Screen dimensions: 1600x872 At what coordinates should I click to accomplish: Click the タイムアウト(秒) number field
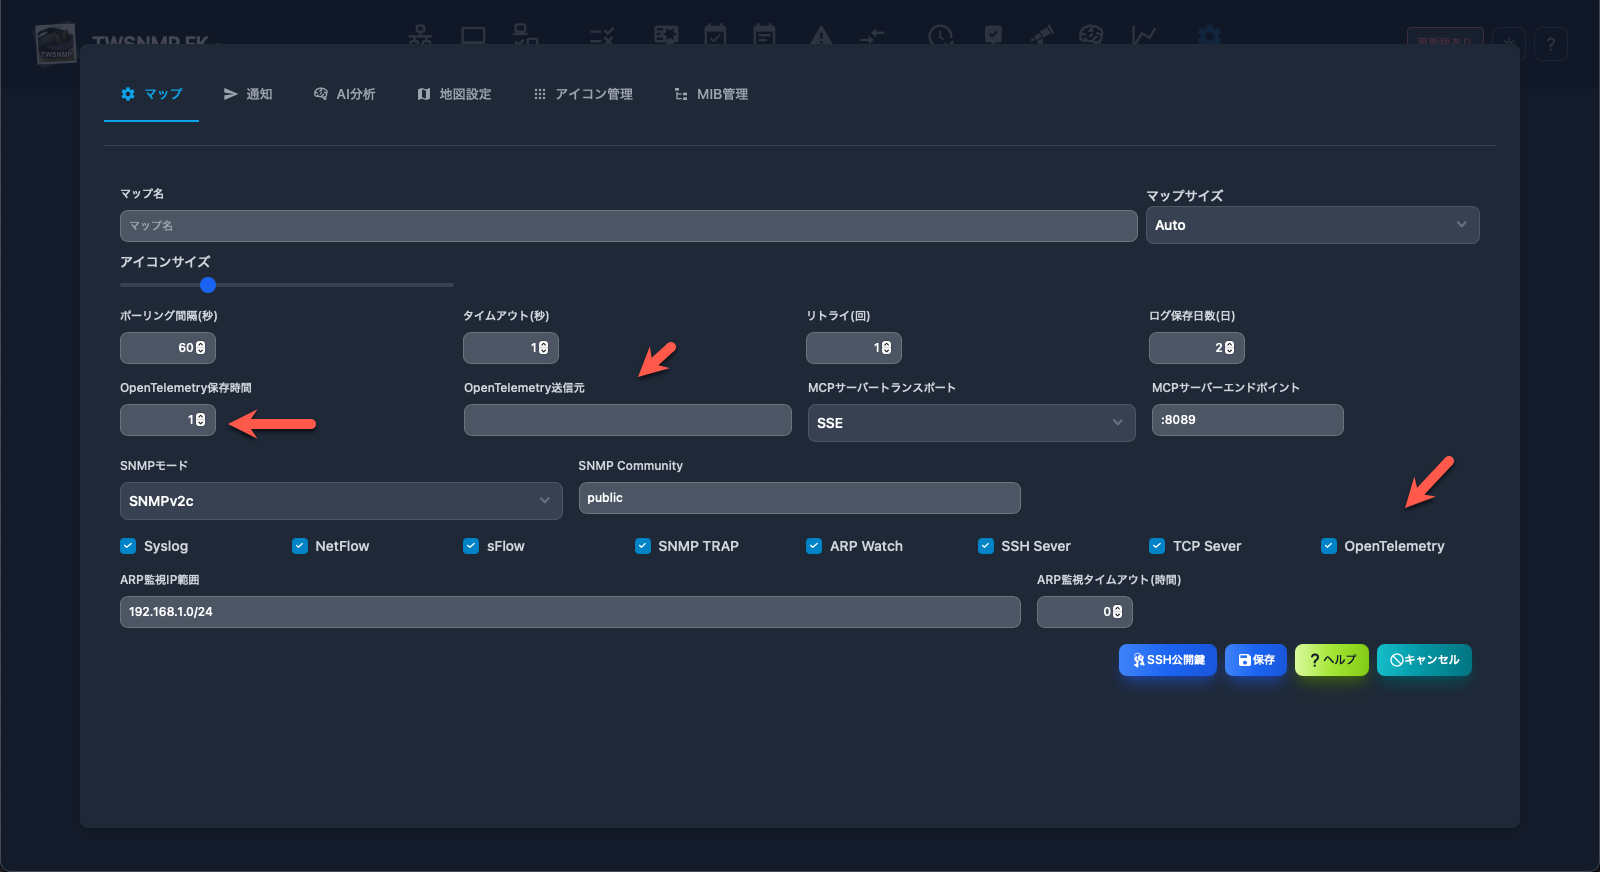[511, 348]
